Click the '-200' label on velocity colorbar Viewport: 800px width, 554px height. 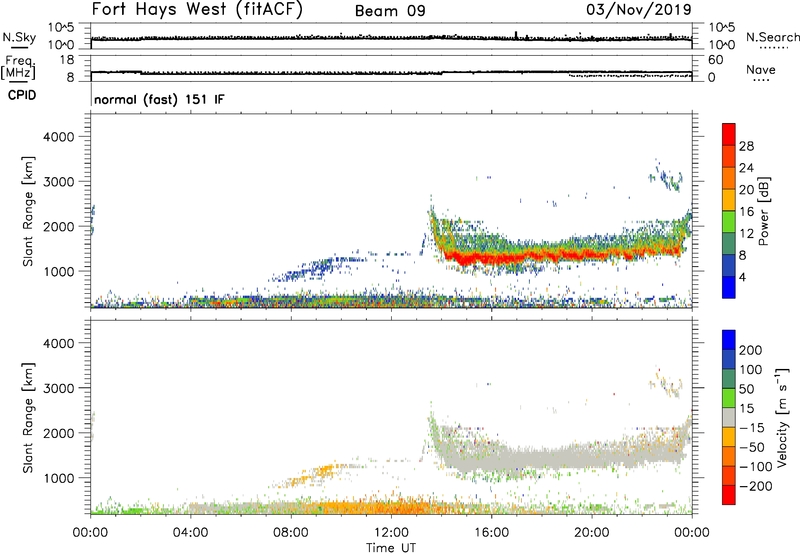(756, 486)
